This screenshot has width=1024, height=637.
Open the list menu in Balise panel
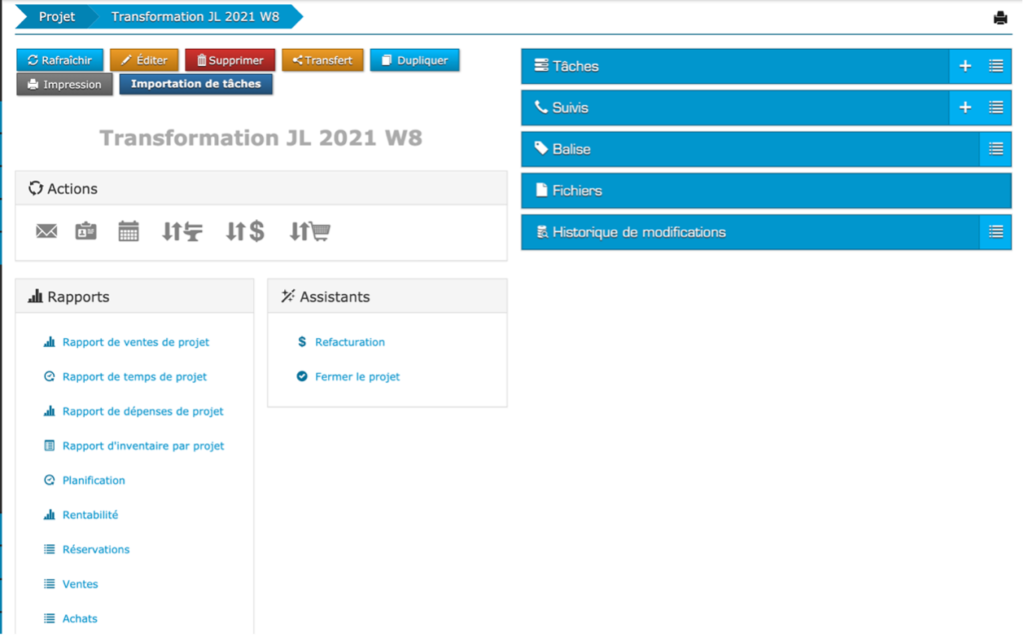[996, 149]
